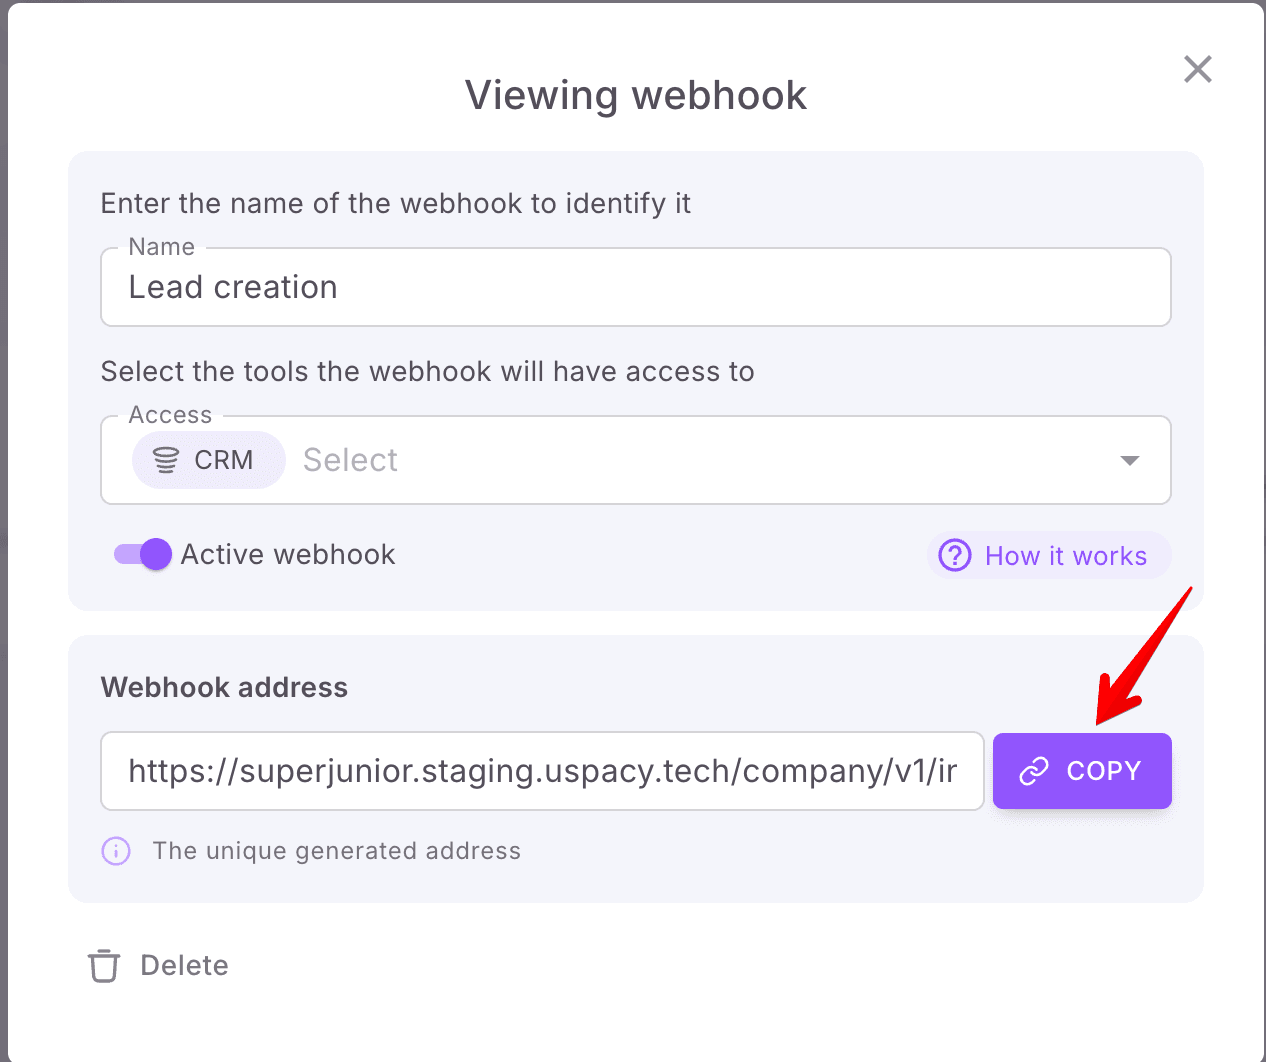Click the question mark help icon
The height and width of the screenshot is (1062, 1266).
coord(955,555)
